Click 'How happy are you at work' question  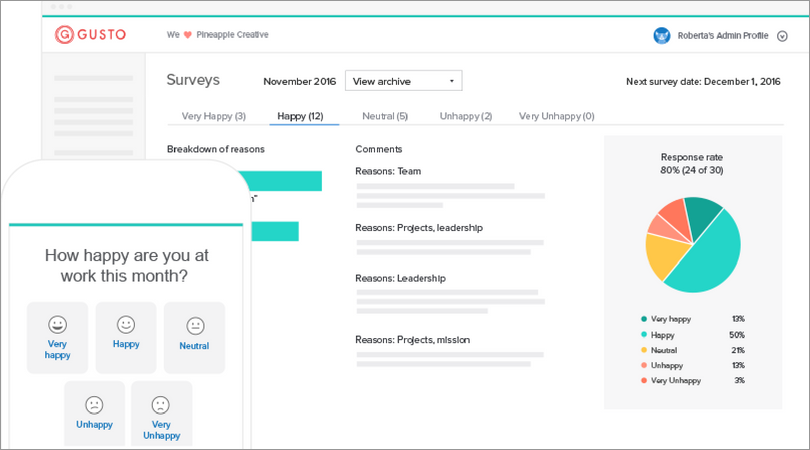(x=126, y=266)
